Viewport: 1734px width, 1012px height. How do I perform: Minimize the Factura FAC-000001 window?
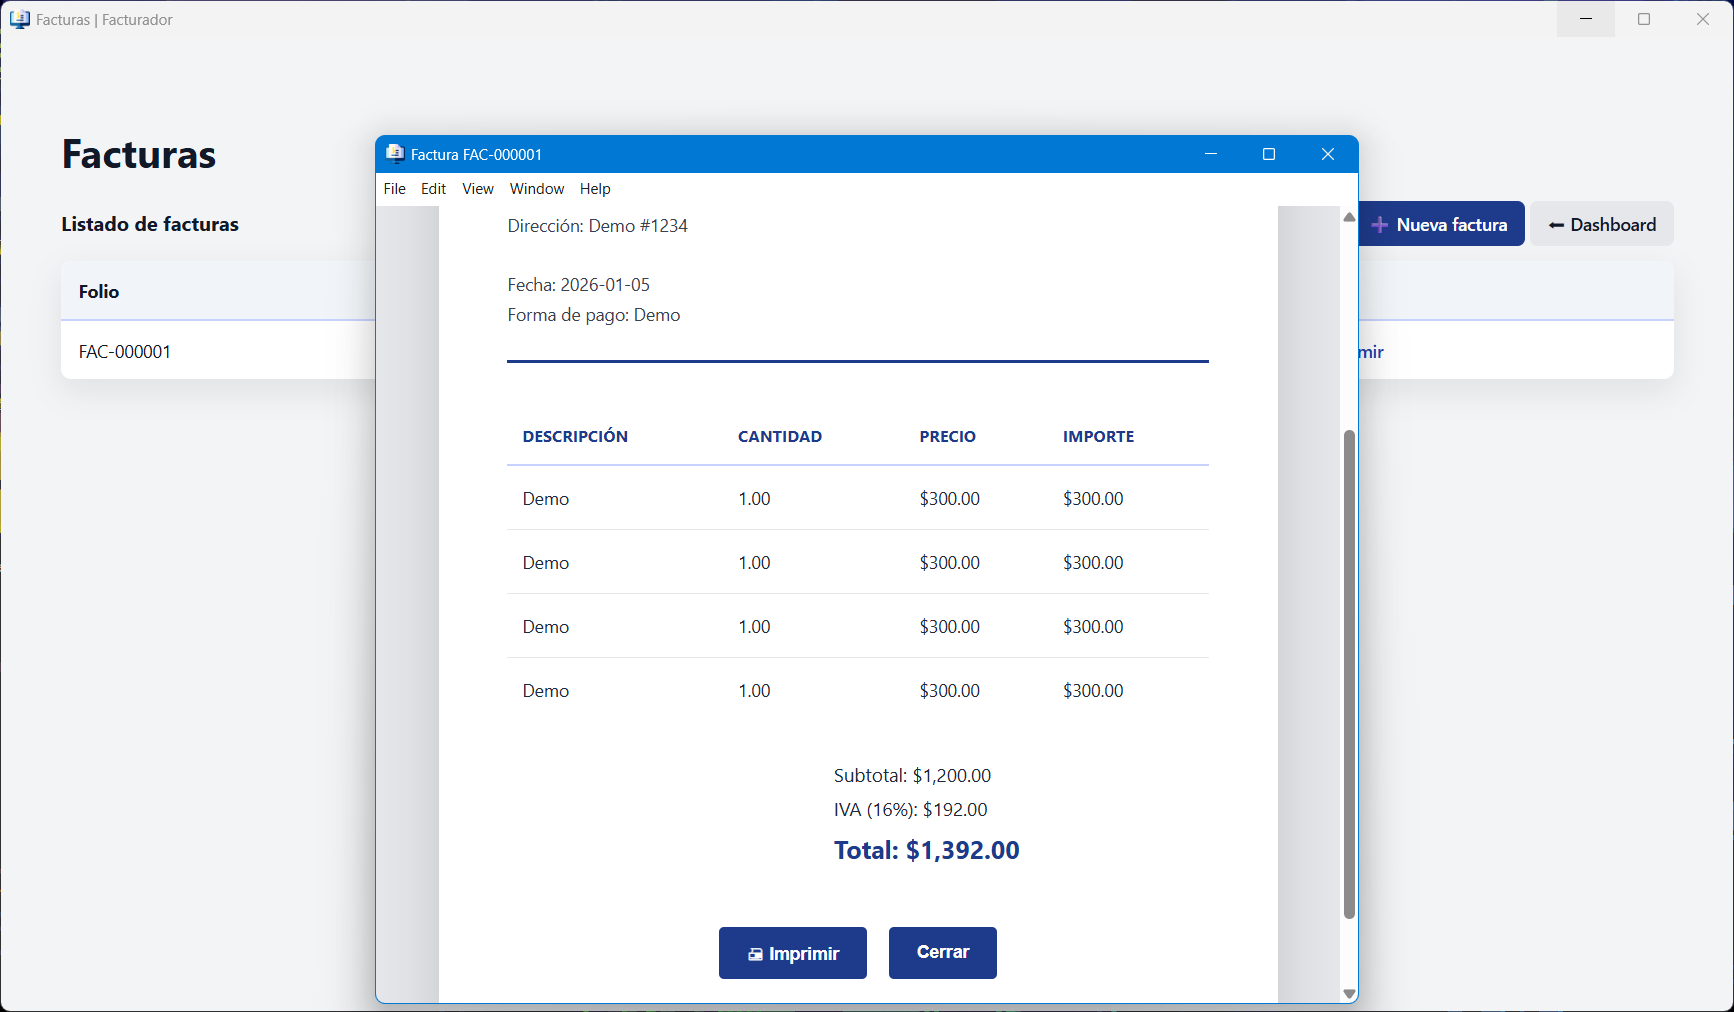click(1211, 154)
